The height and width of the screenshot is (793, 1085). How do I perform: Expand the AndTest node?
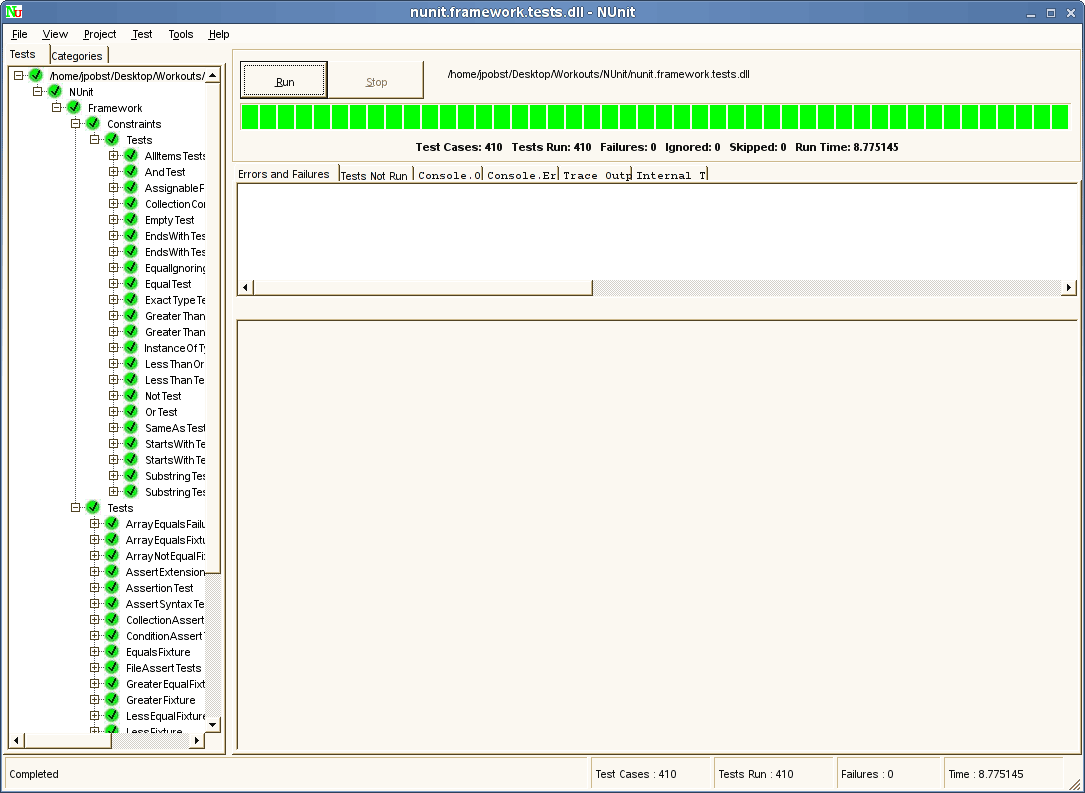tap(113, 172)
